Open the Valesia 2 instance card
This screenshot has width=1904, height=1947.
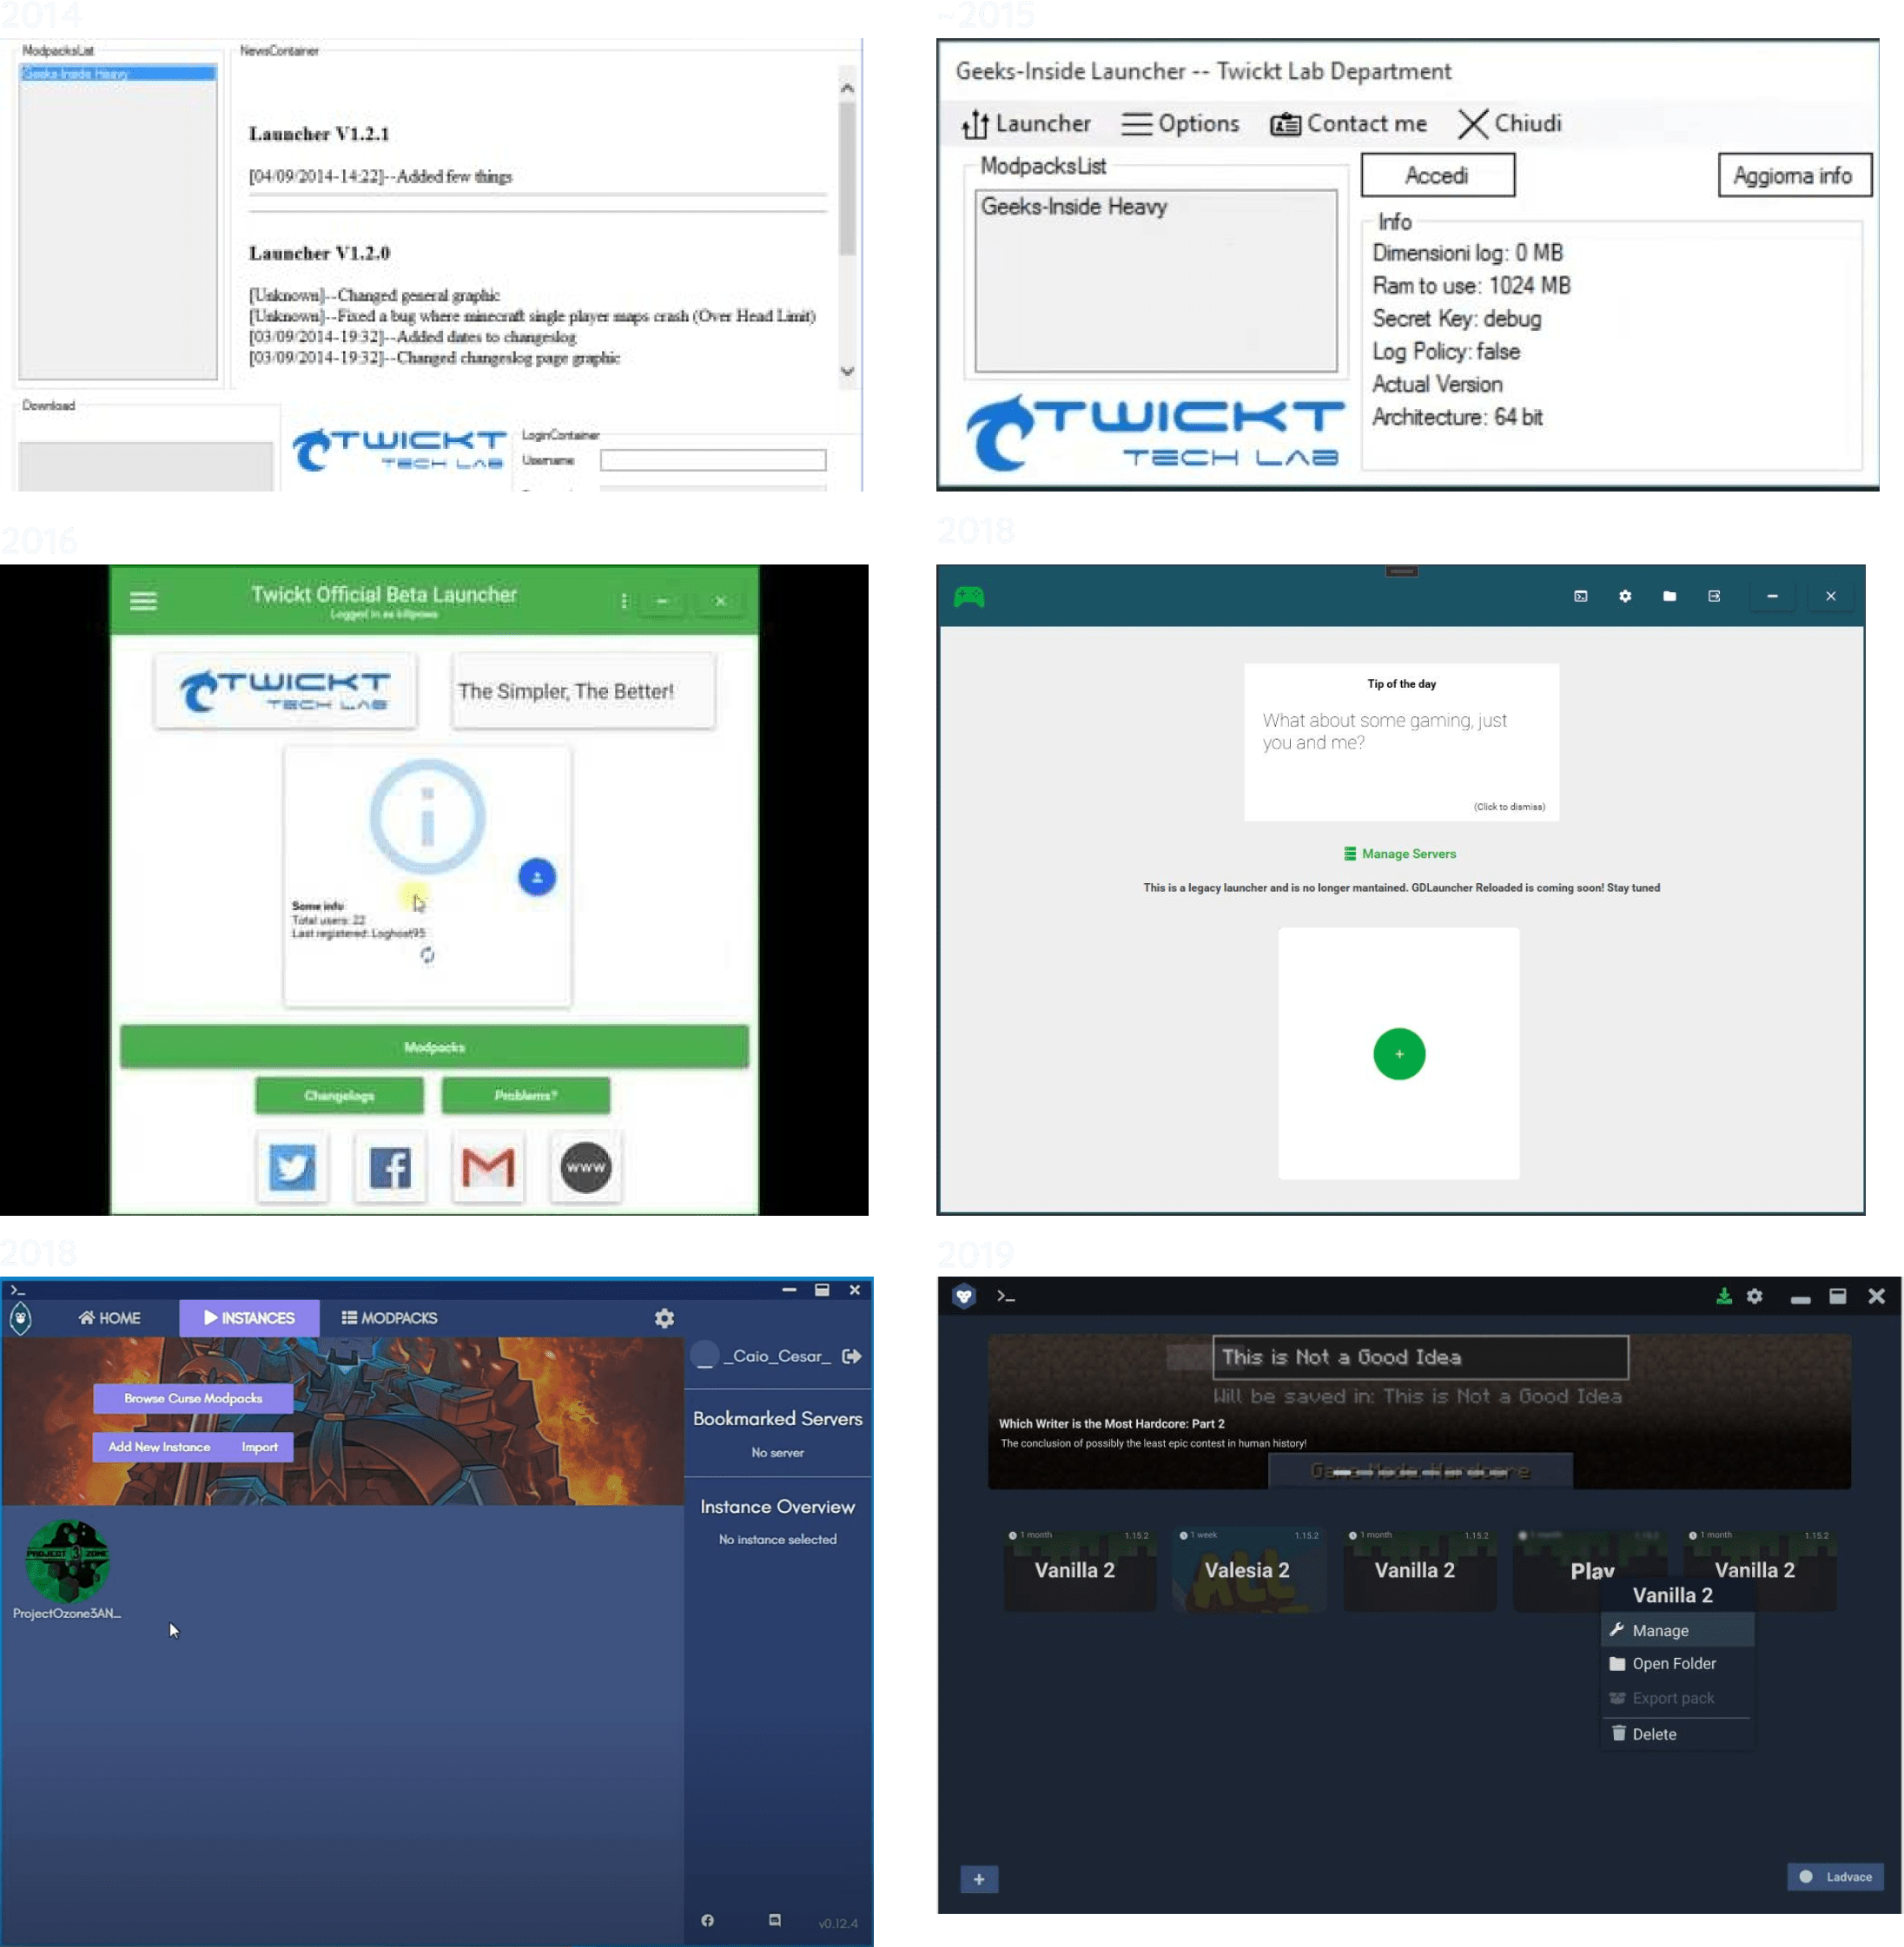(x=1248, y=1569)
